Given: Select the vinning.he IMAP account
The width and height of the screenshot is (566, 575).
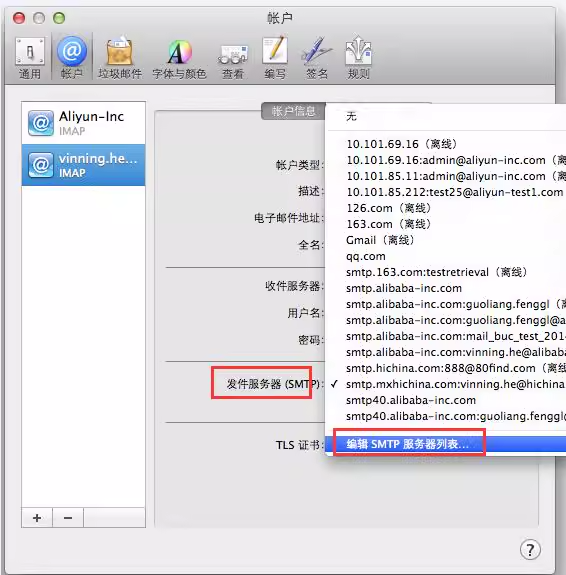Looking at the screenshot, I should 84,165.
